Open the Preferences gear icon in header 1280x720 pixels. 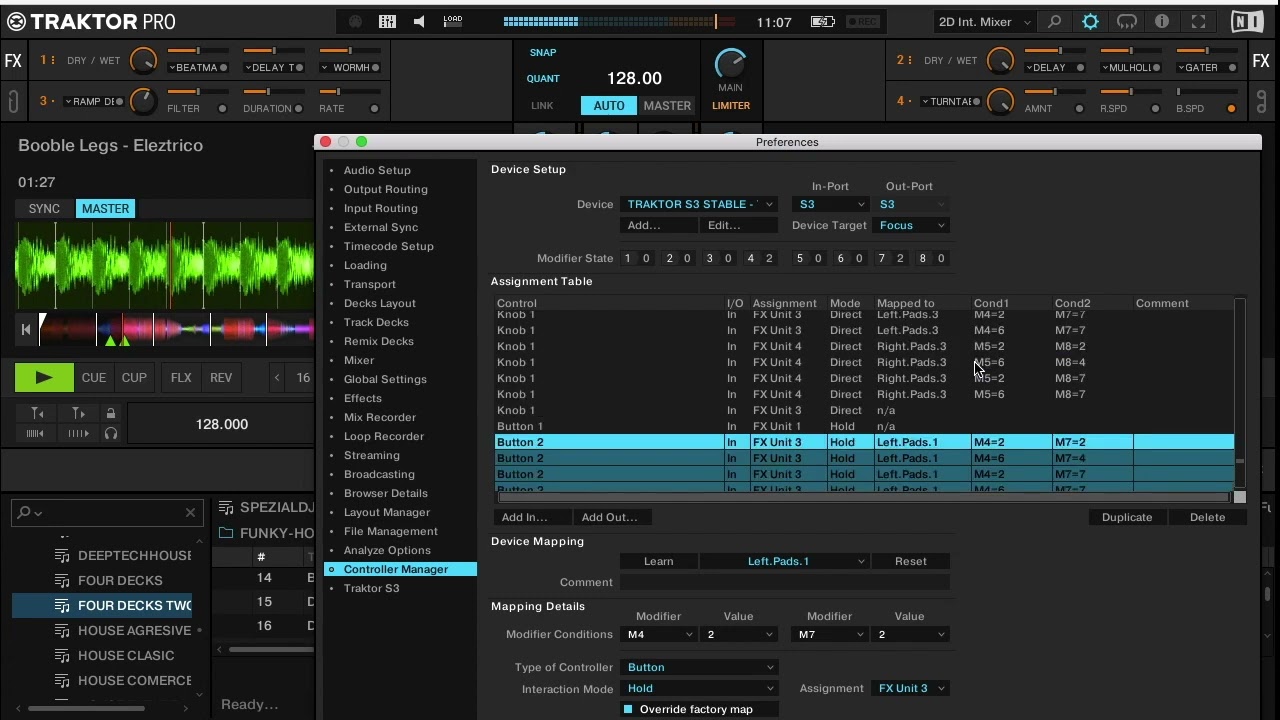1090,22
